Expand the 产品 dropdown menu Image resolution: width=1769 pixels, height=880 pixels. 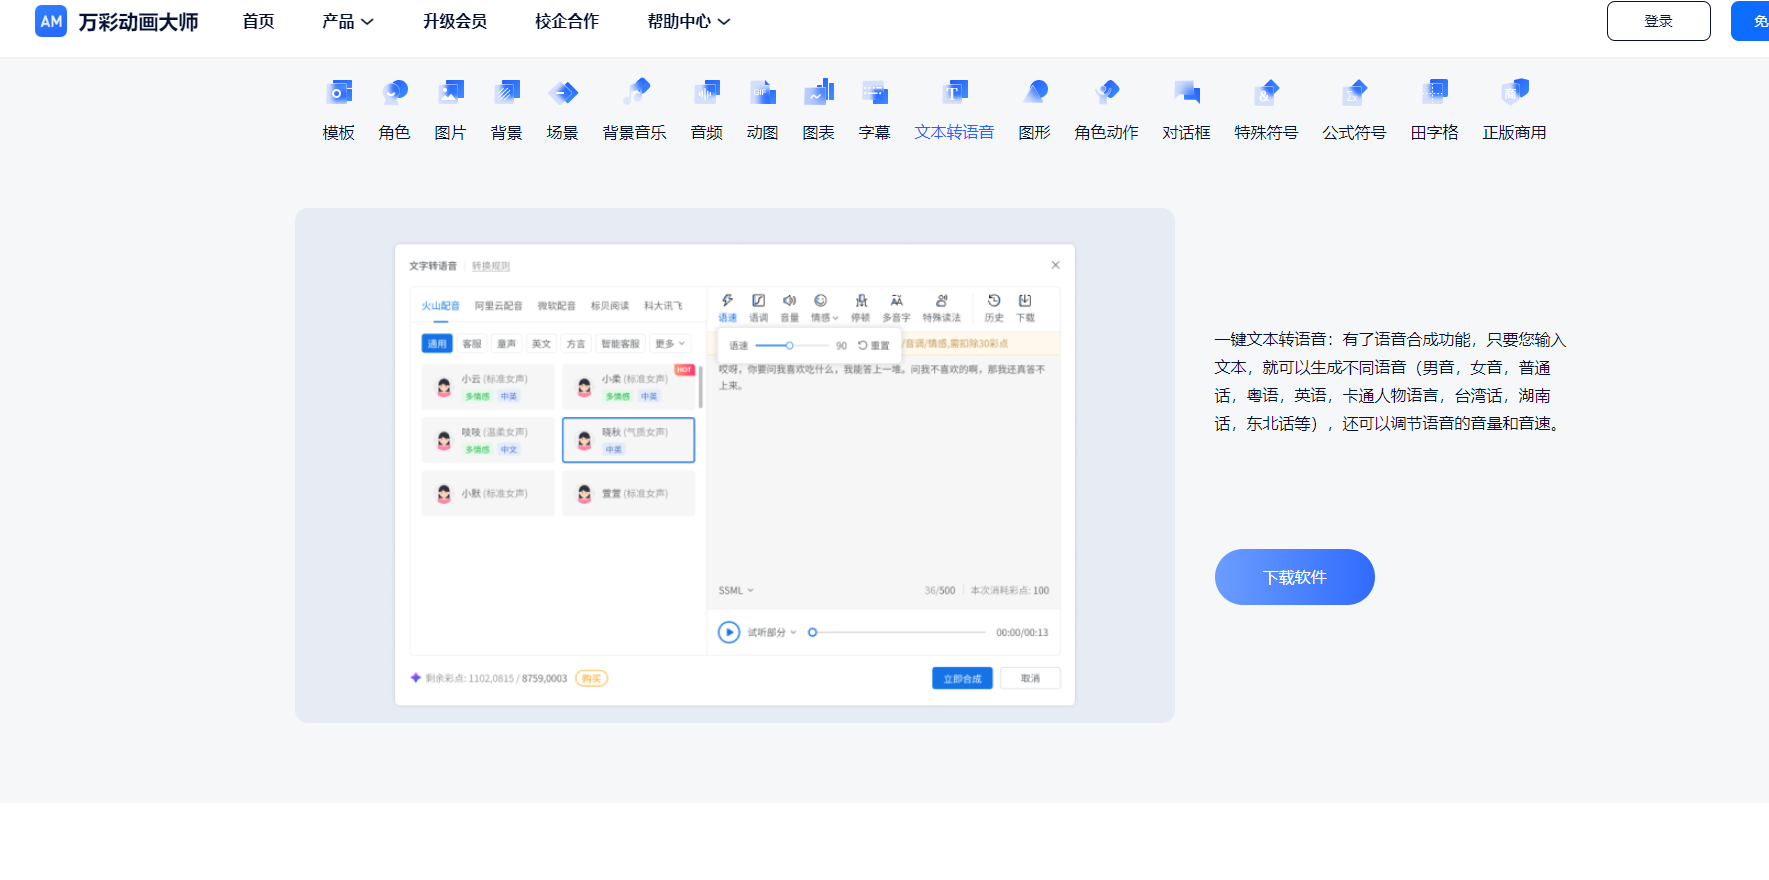tap(348, 21)
